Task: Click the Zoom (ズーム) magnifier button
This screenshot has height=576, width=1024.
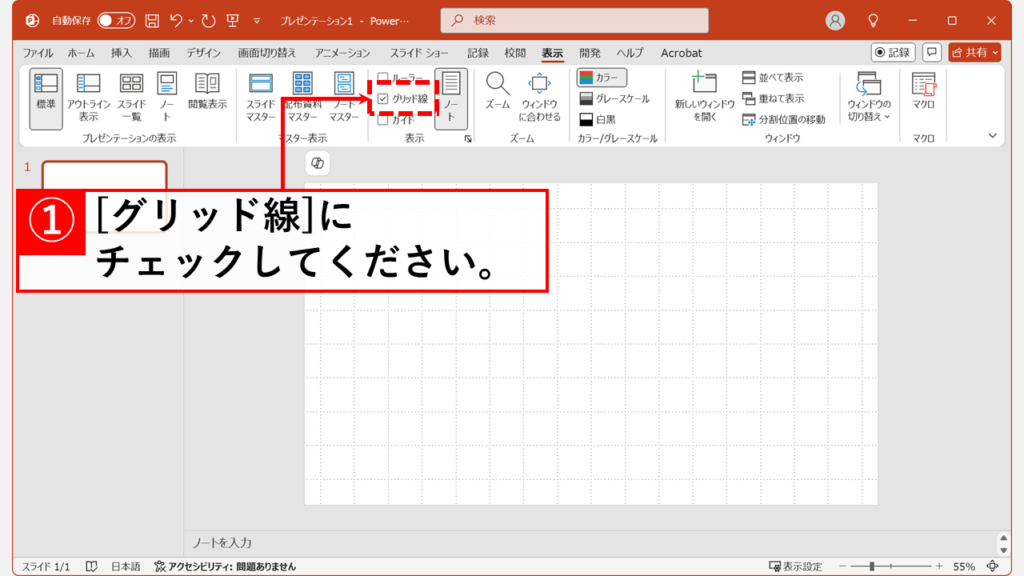Action: pyautogui.click(x=498, y=91)
